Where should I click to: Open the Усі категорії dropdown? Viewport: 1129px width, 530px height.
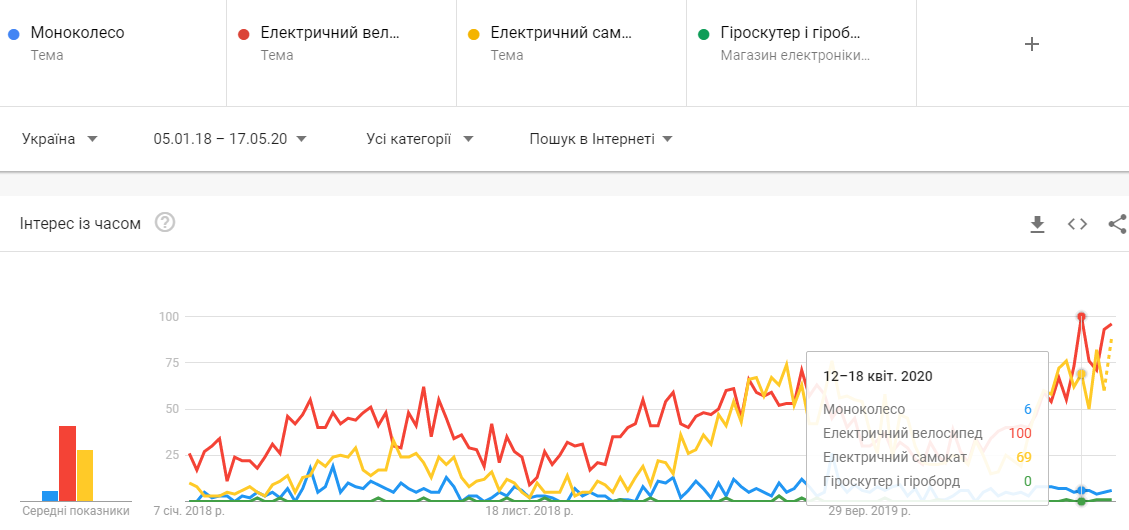(420, 139)
